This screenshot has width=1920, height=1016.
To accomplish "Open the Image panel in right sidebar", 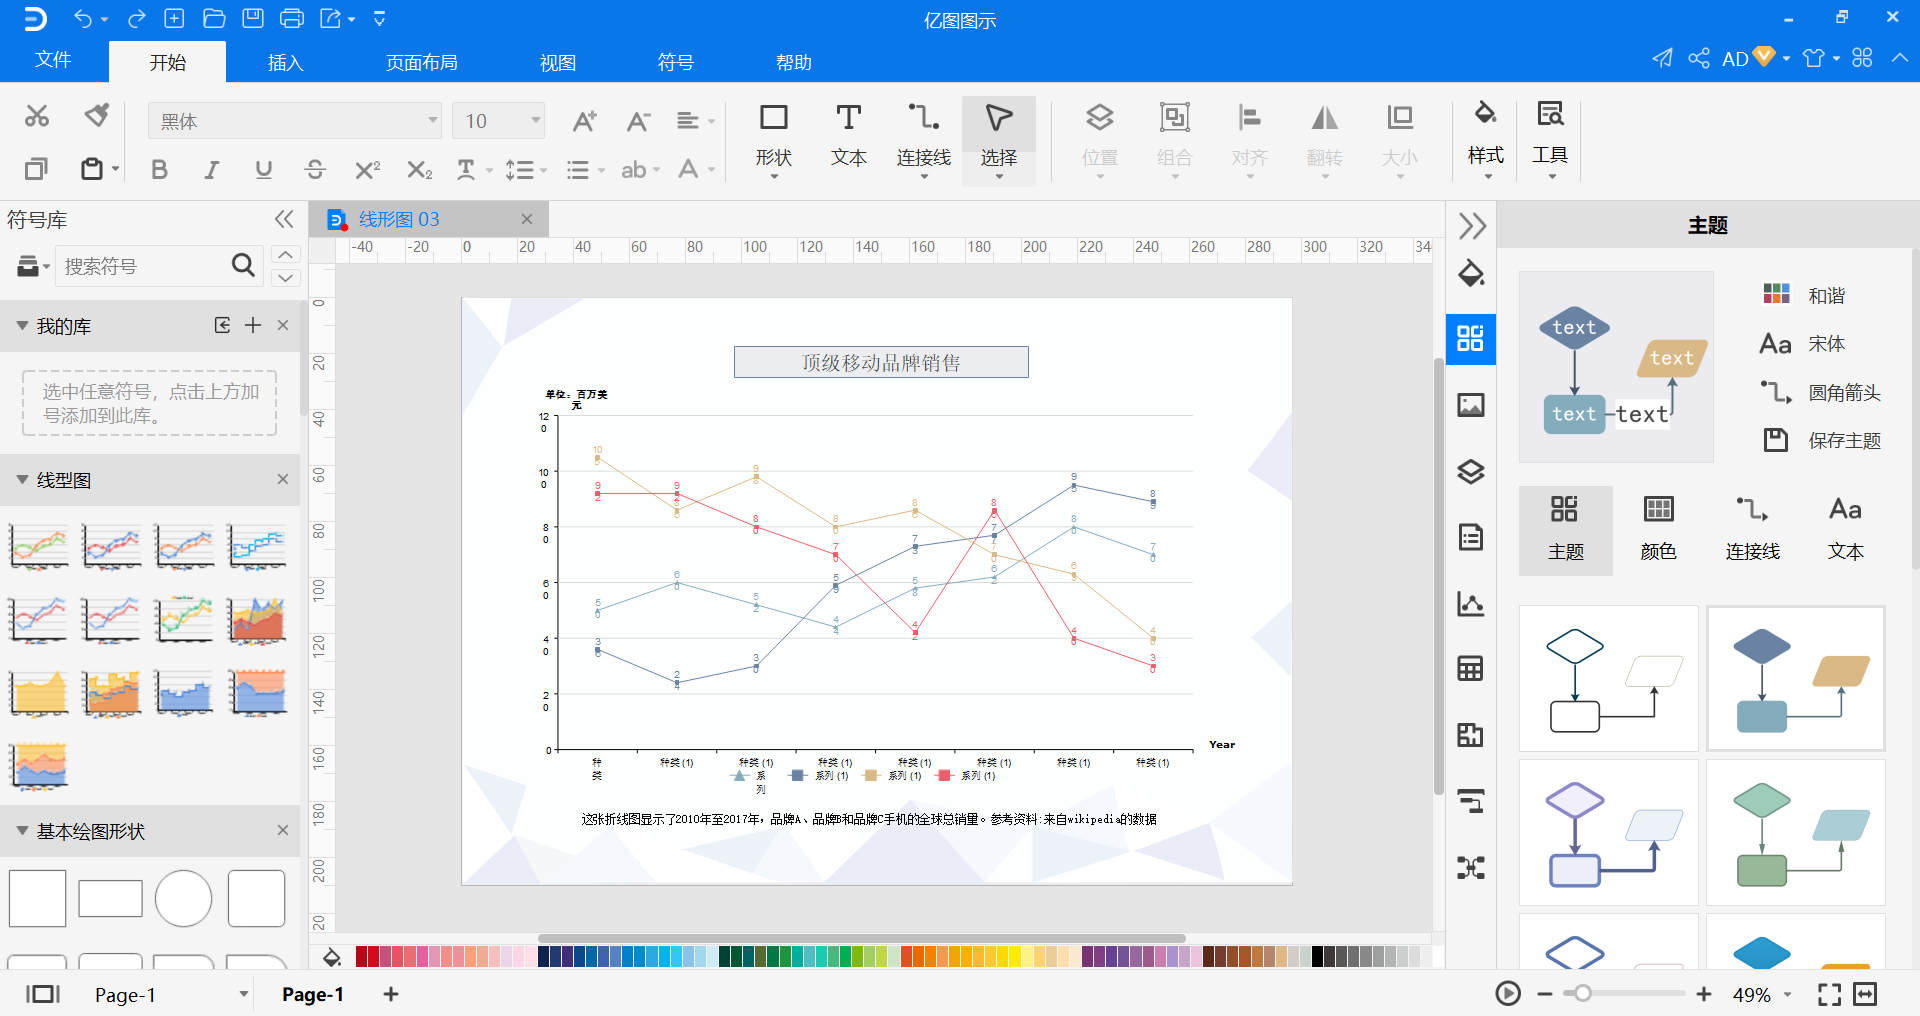I will tap(1470, 405).
